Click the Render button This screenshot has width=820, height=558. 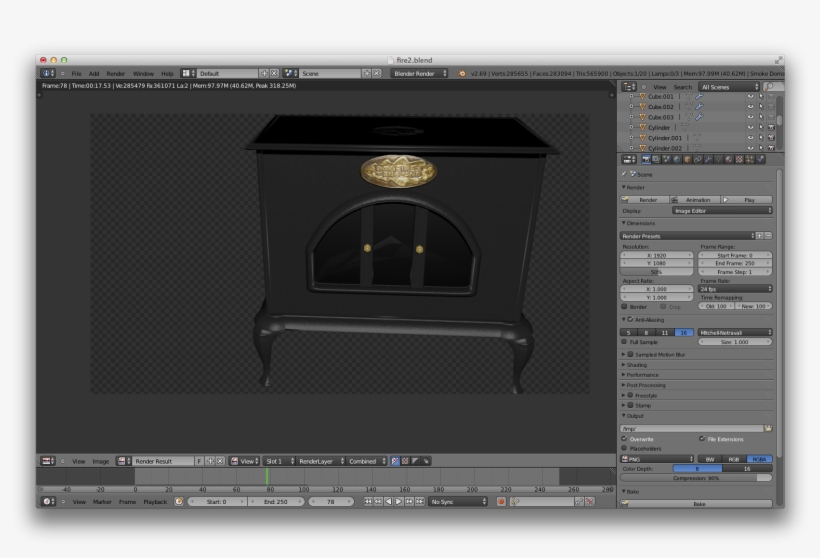pyautogui.click(x=644, y=200)
